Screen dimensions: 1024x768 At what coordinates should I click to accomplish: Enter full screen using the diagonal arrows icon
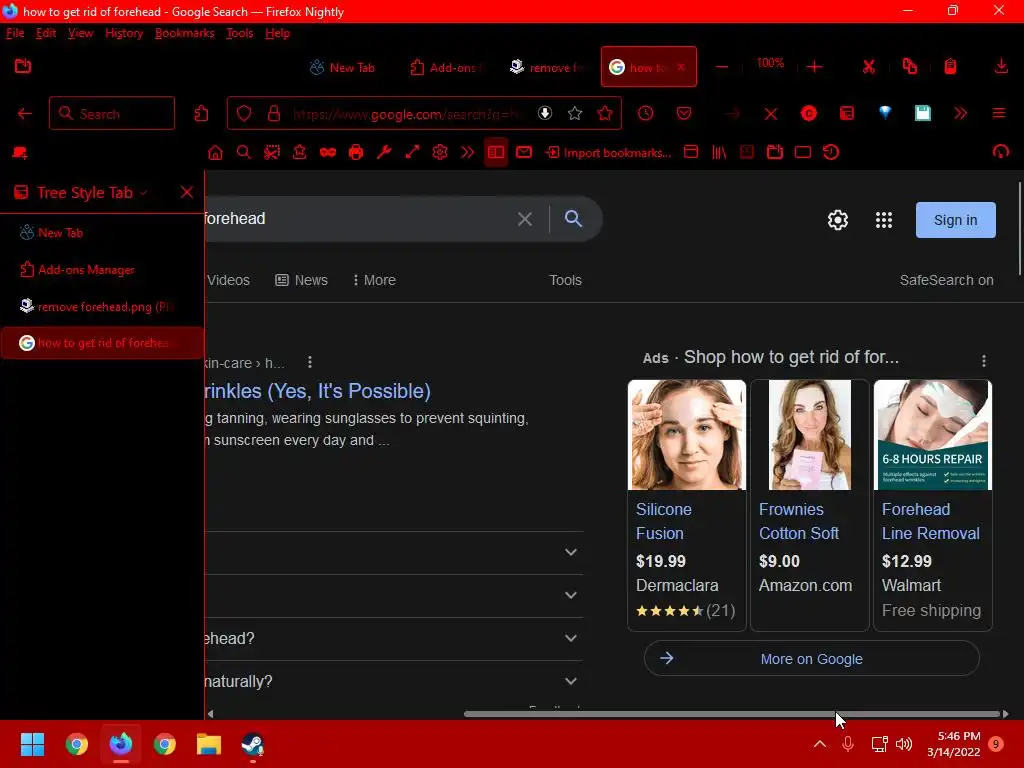pyautogui.click(x=412, y=153)
